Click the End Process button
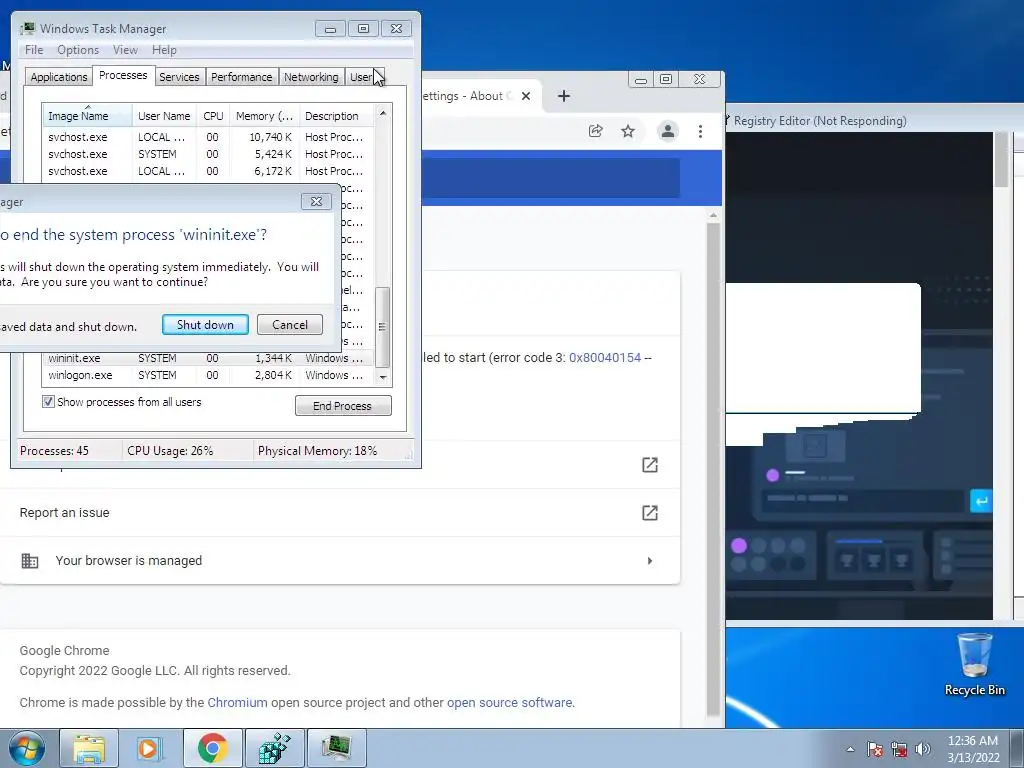The width and height of the screenshot is (1024, 768). coord(343,406)
